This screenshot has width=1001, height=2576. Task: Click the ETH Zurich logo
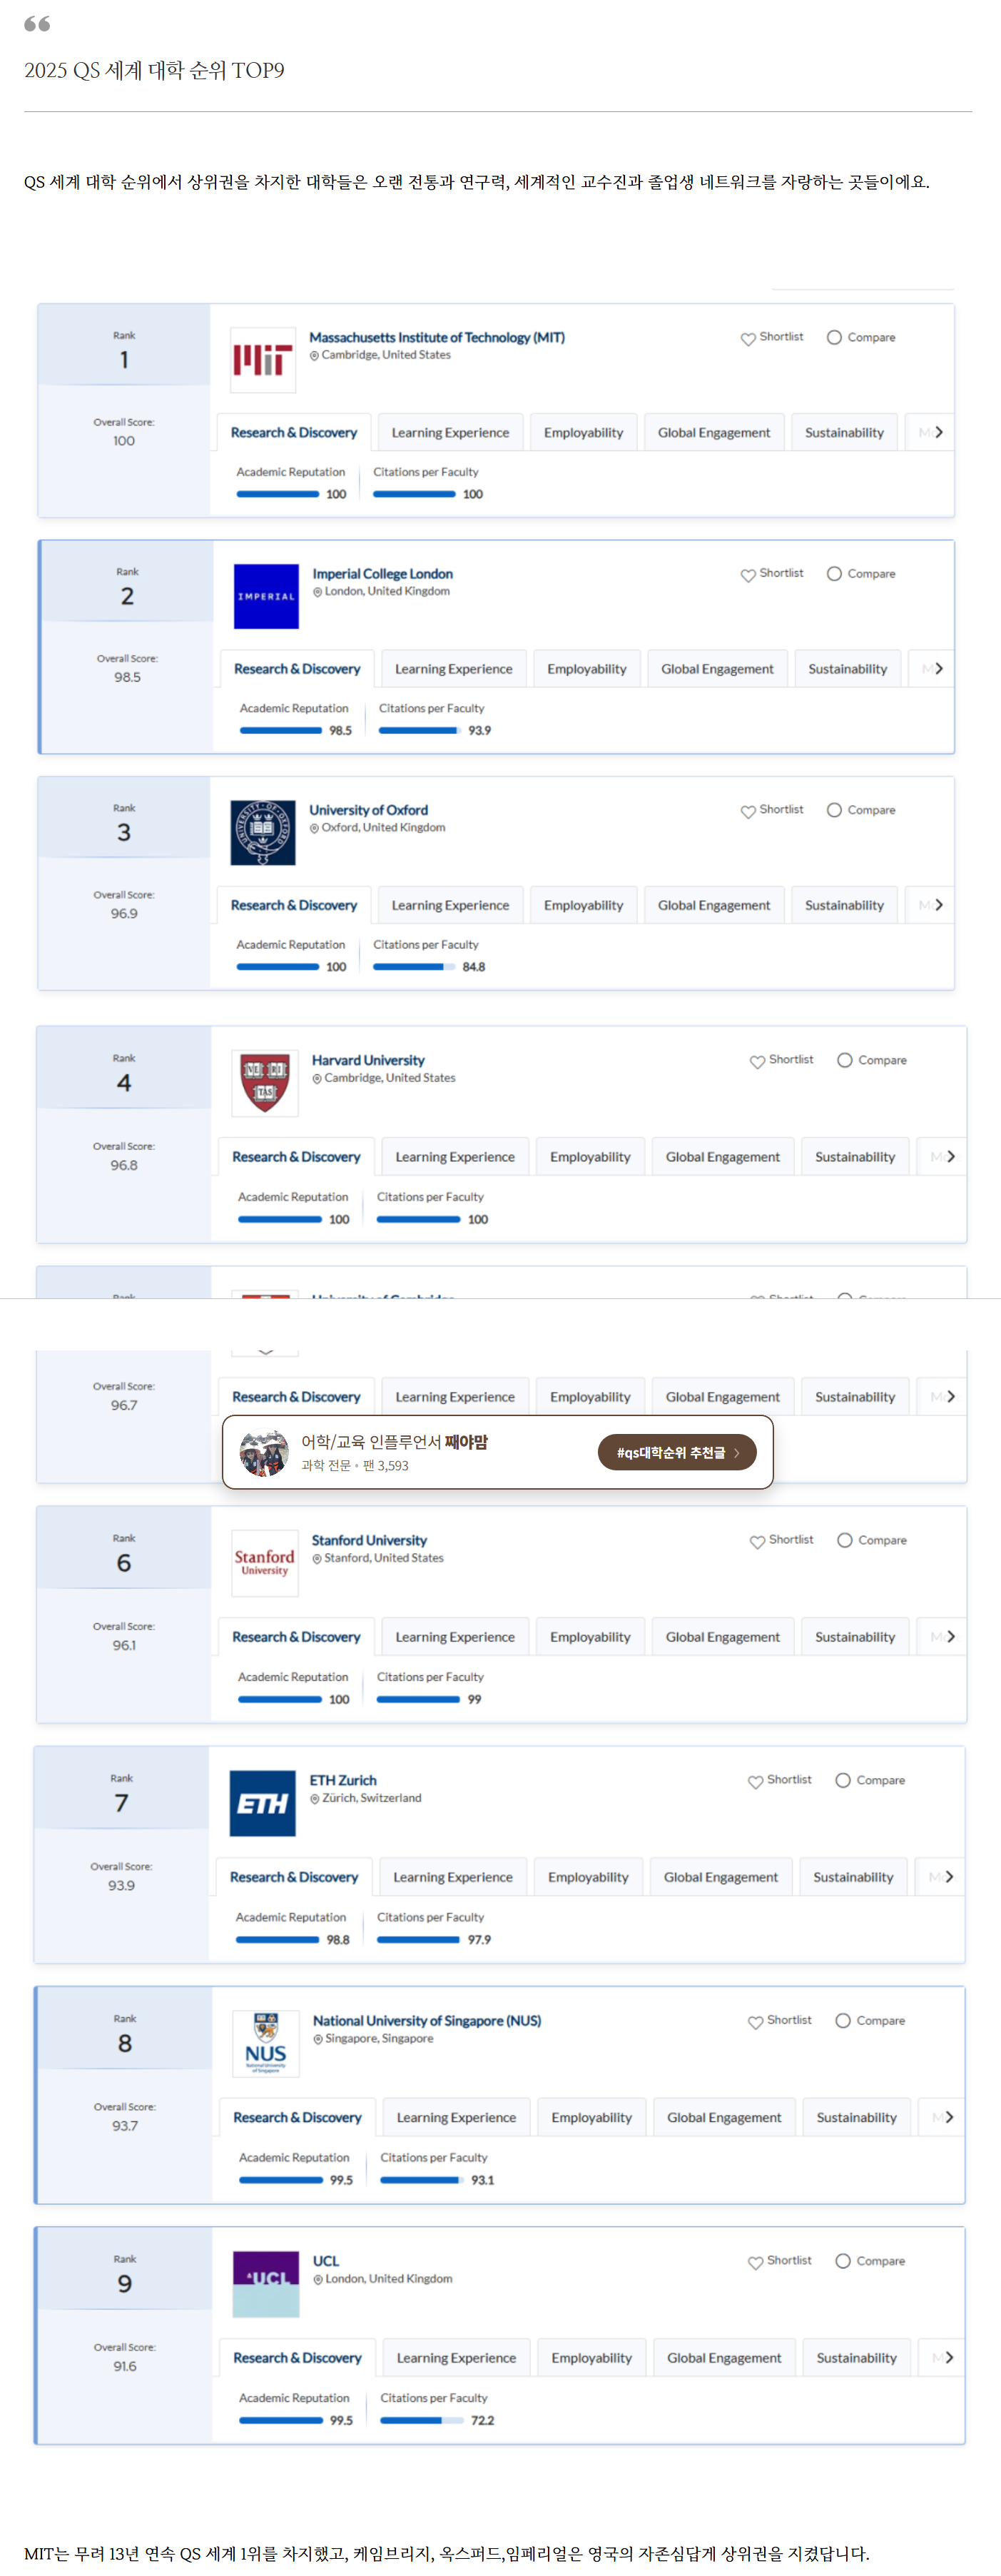263,1803
